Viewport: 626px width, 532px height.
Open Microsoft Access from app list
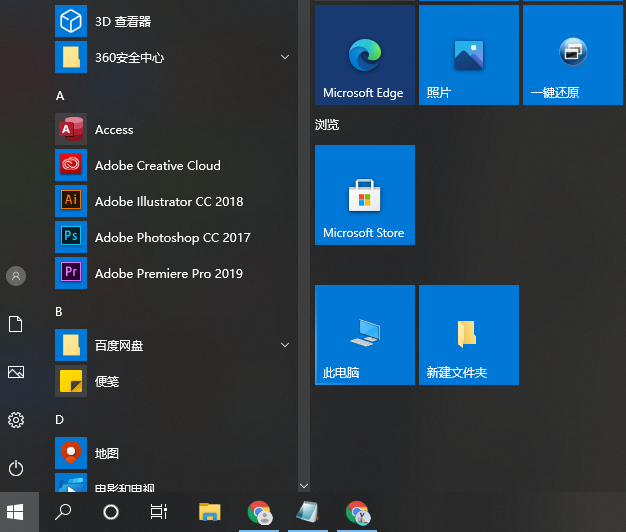click(x=114, y=129)
